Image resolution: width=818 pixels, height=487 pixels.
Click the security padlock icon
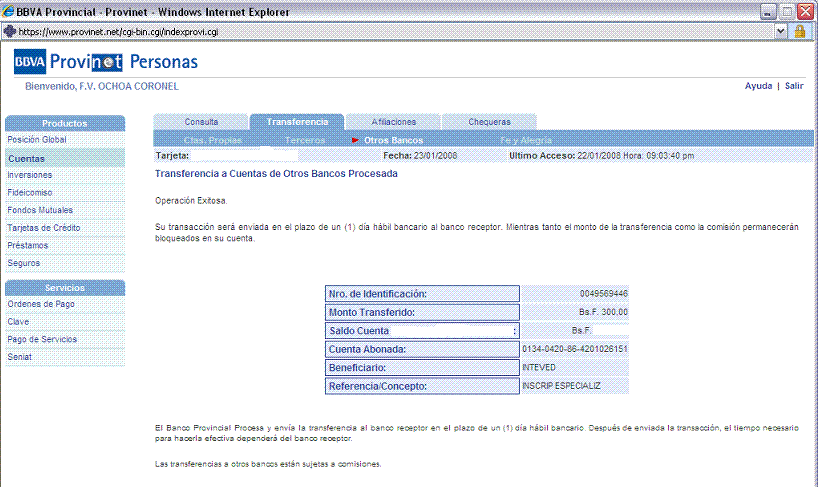(x=800, y=31)
